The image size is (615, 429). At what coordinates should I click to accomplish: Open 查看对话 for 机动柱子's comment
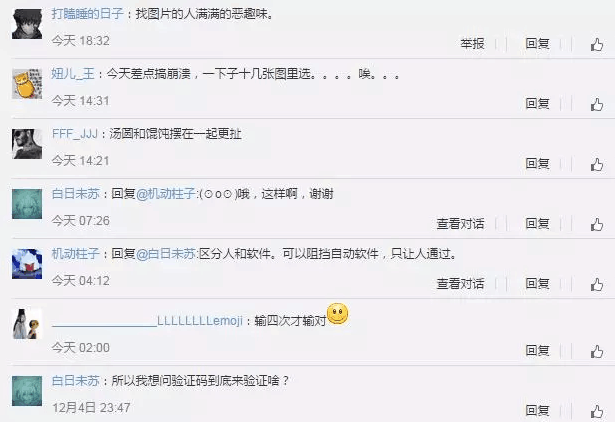[x=460, y=284]
